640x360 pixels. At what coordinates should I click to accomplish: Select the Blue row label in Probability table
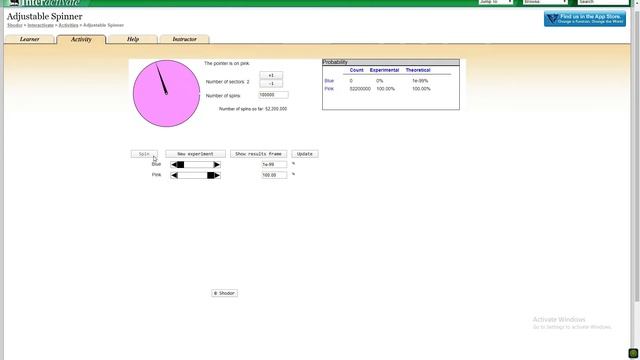[x=329, y=81]
